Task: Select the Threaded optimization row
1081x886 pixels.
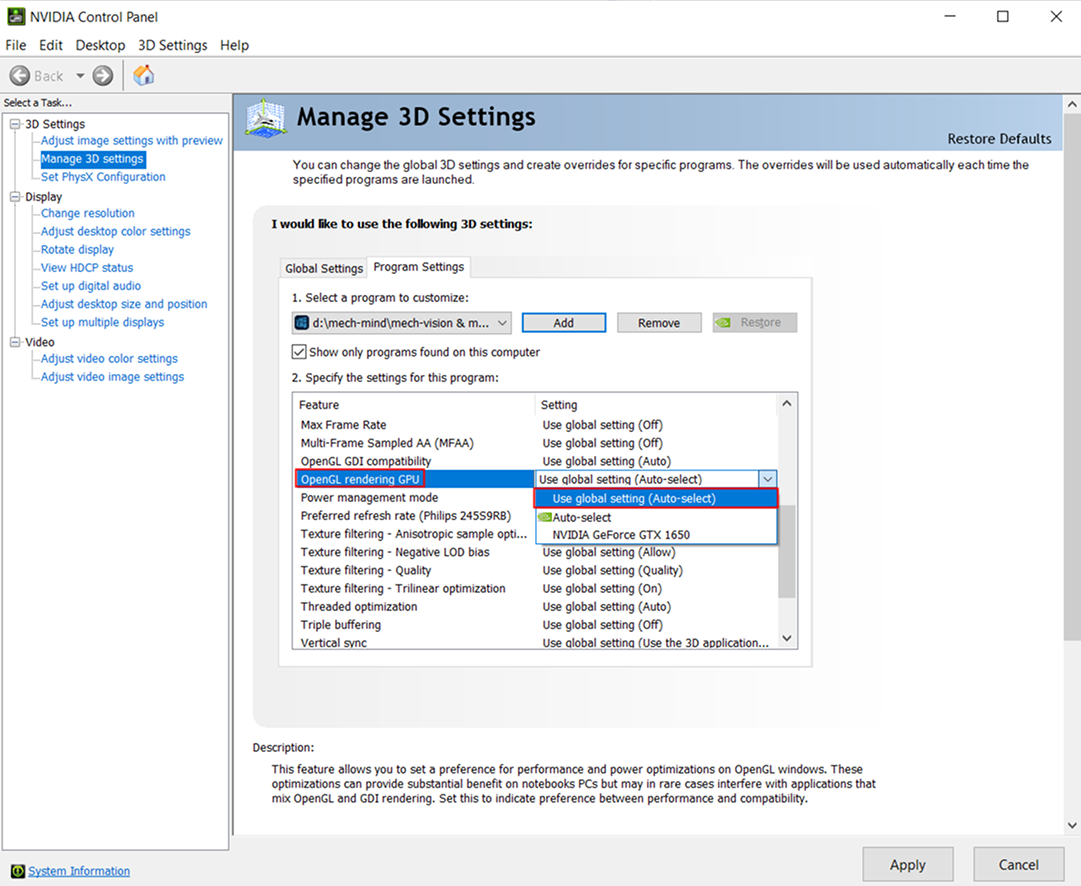Action: click(536, 607)
